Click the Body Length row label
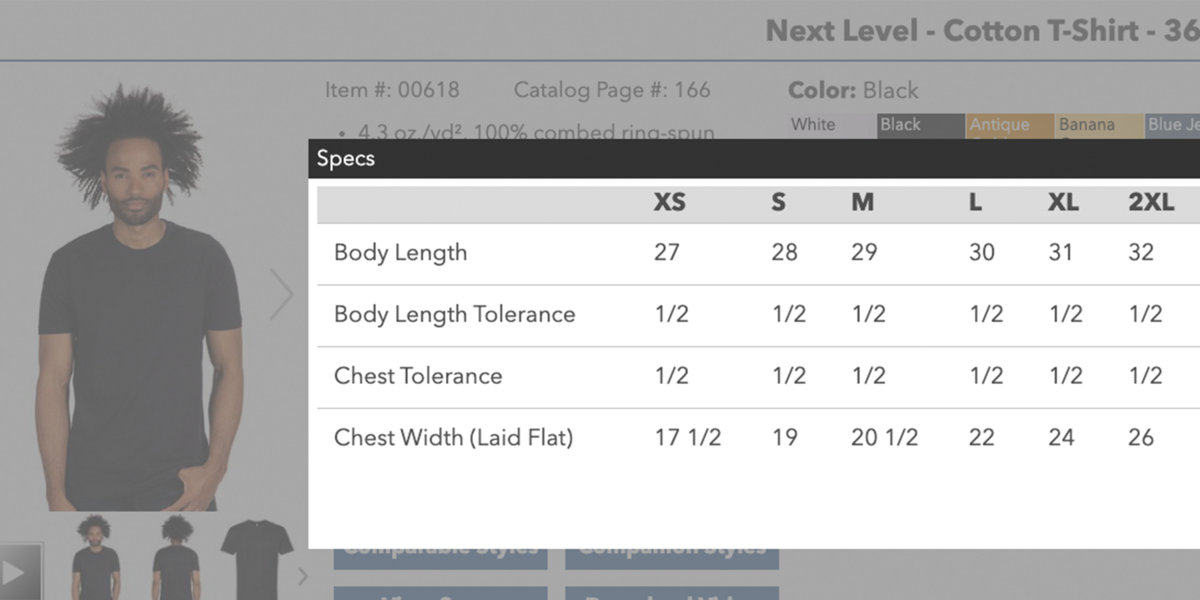 [400, 253]
